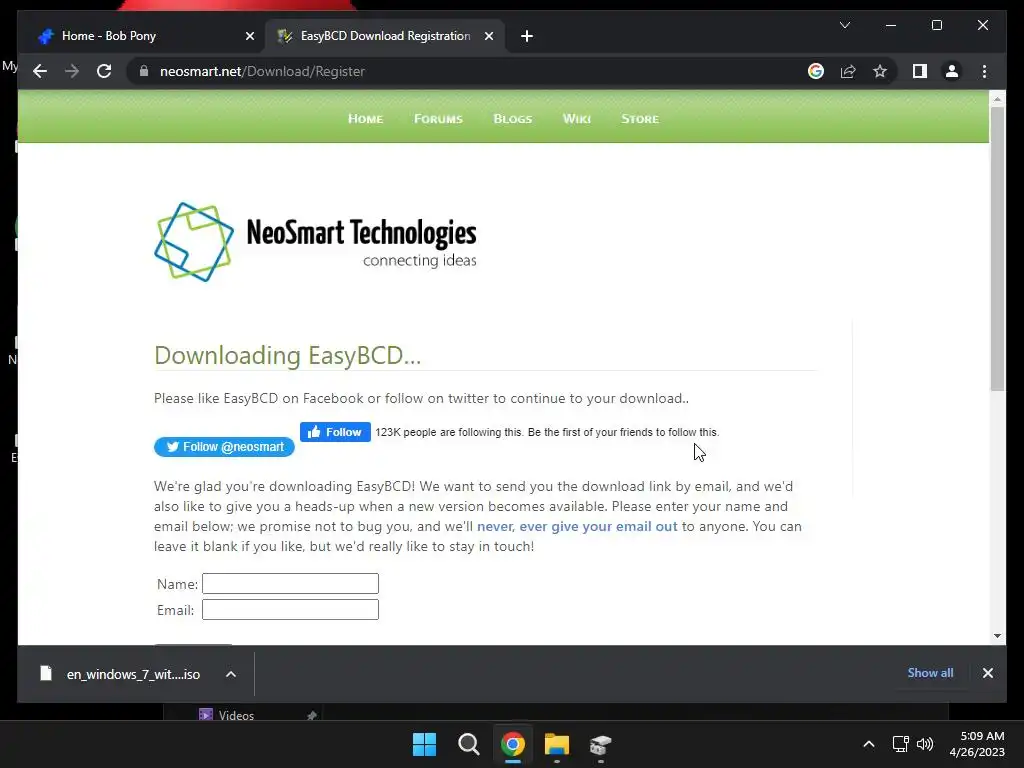1024x768 pixels.
Task: Open Chrome's three-dot menu
Action: pos(984,71)
